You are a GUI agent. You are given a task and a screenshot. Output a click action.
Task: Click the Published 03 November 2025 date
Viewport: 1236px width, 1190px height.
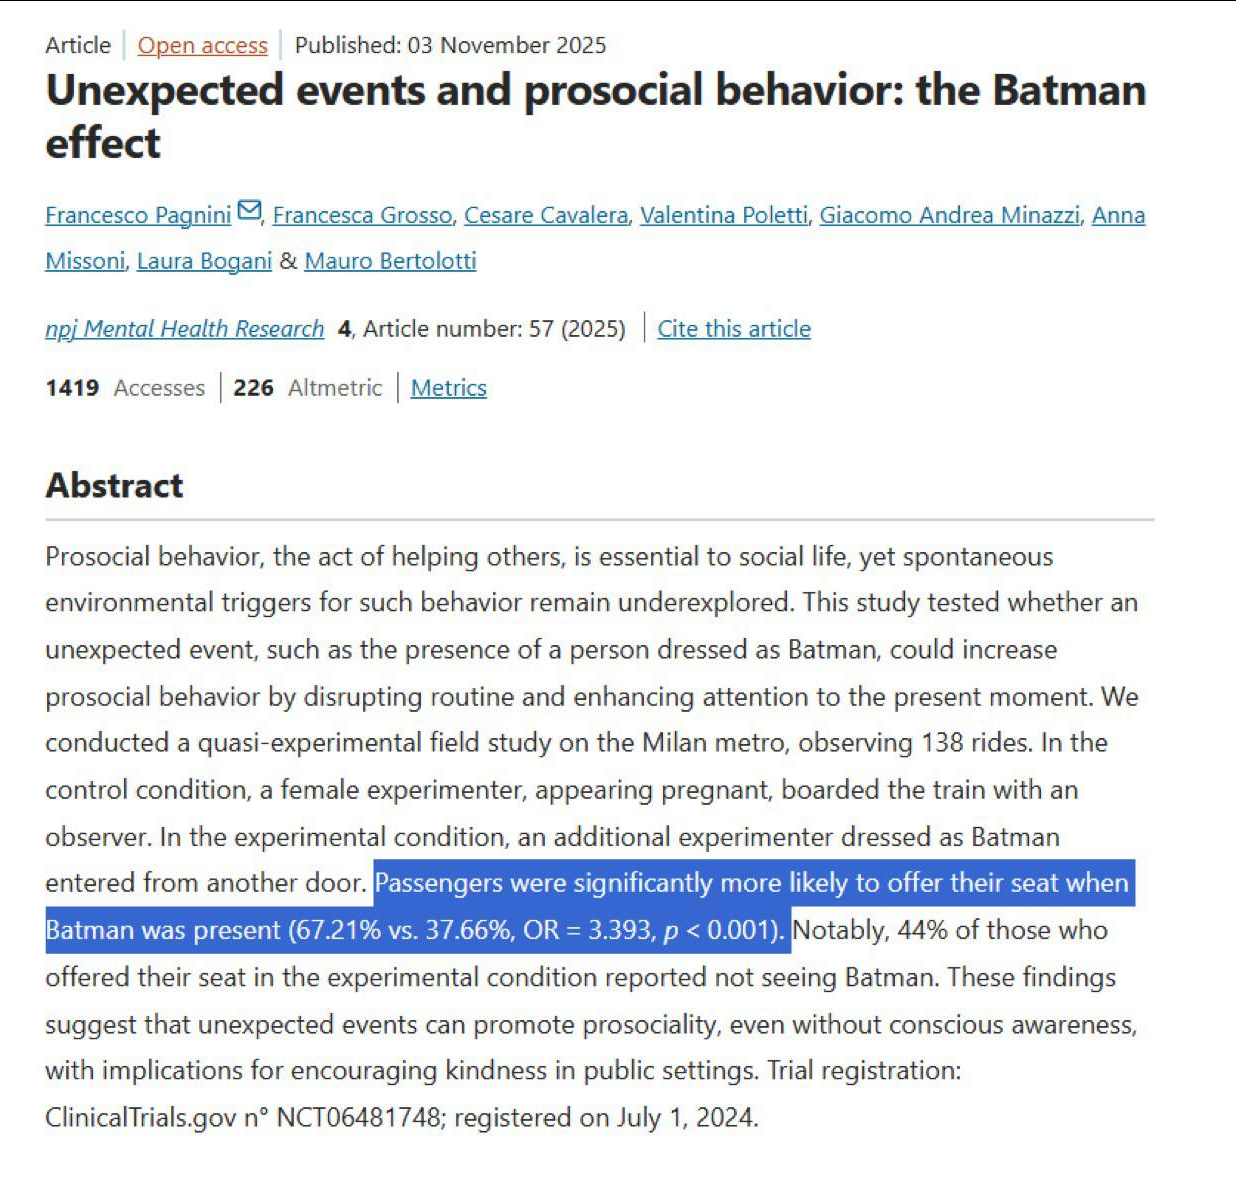point(450,46)
